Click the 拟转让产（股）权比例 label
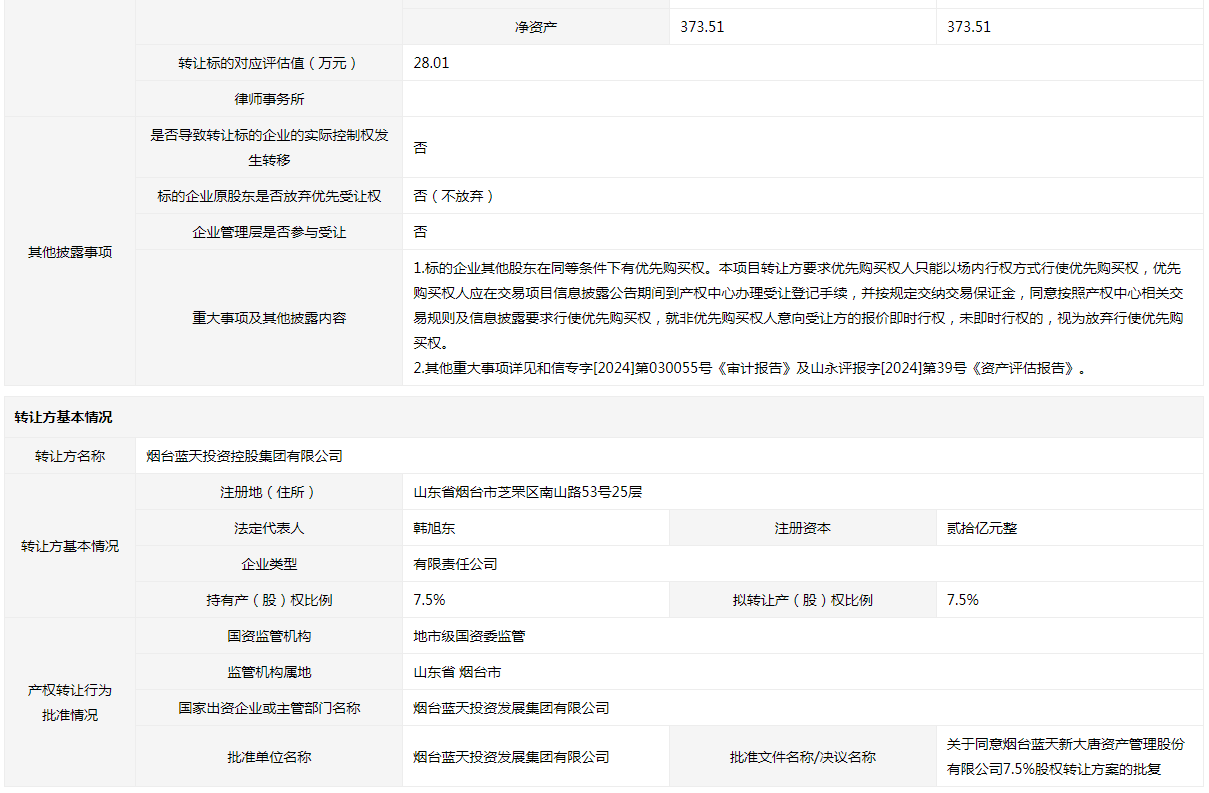The width and height of the screenshot is (1209, 793). [x=802, y=600]
